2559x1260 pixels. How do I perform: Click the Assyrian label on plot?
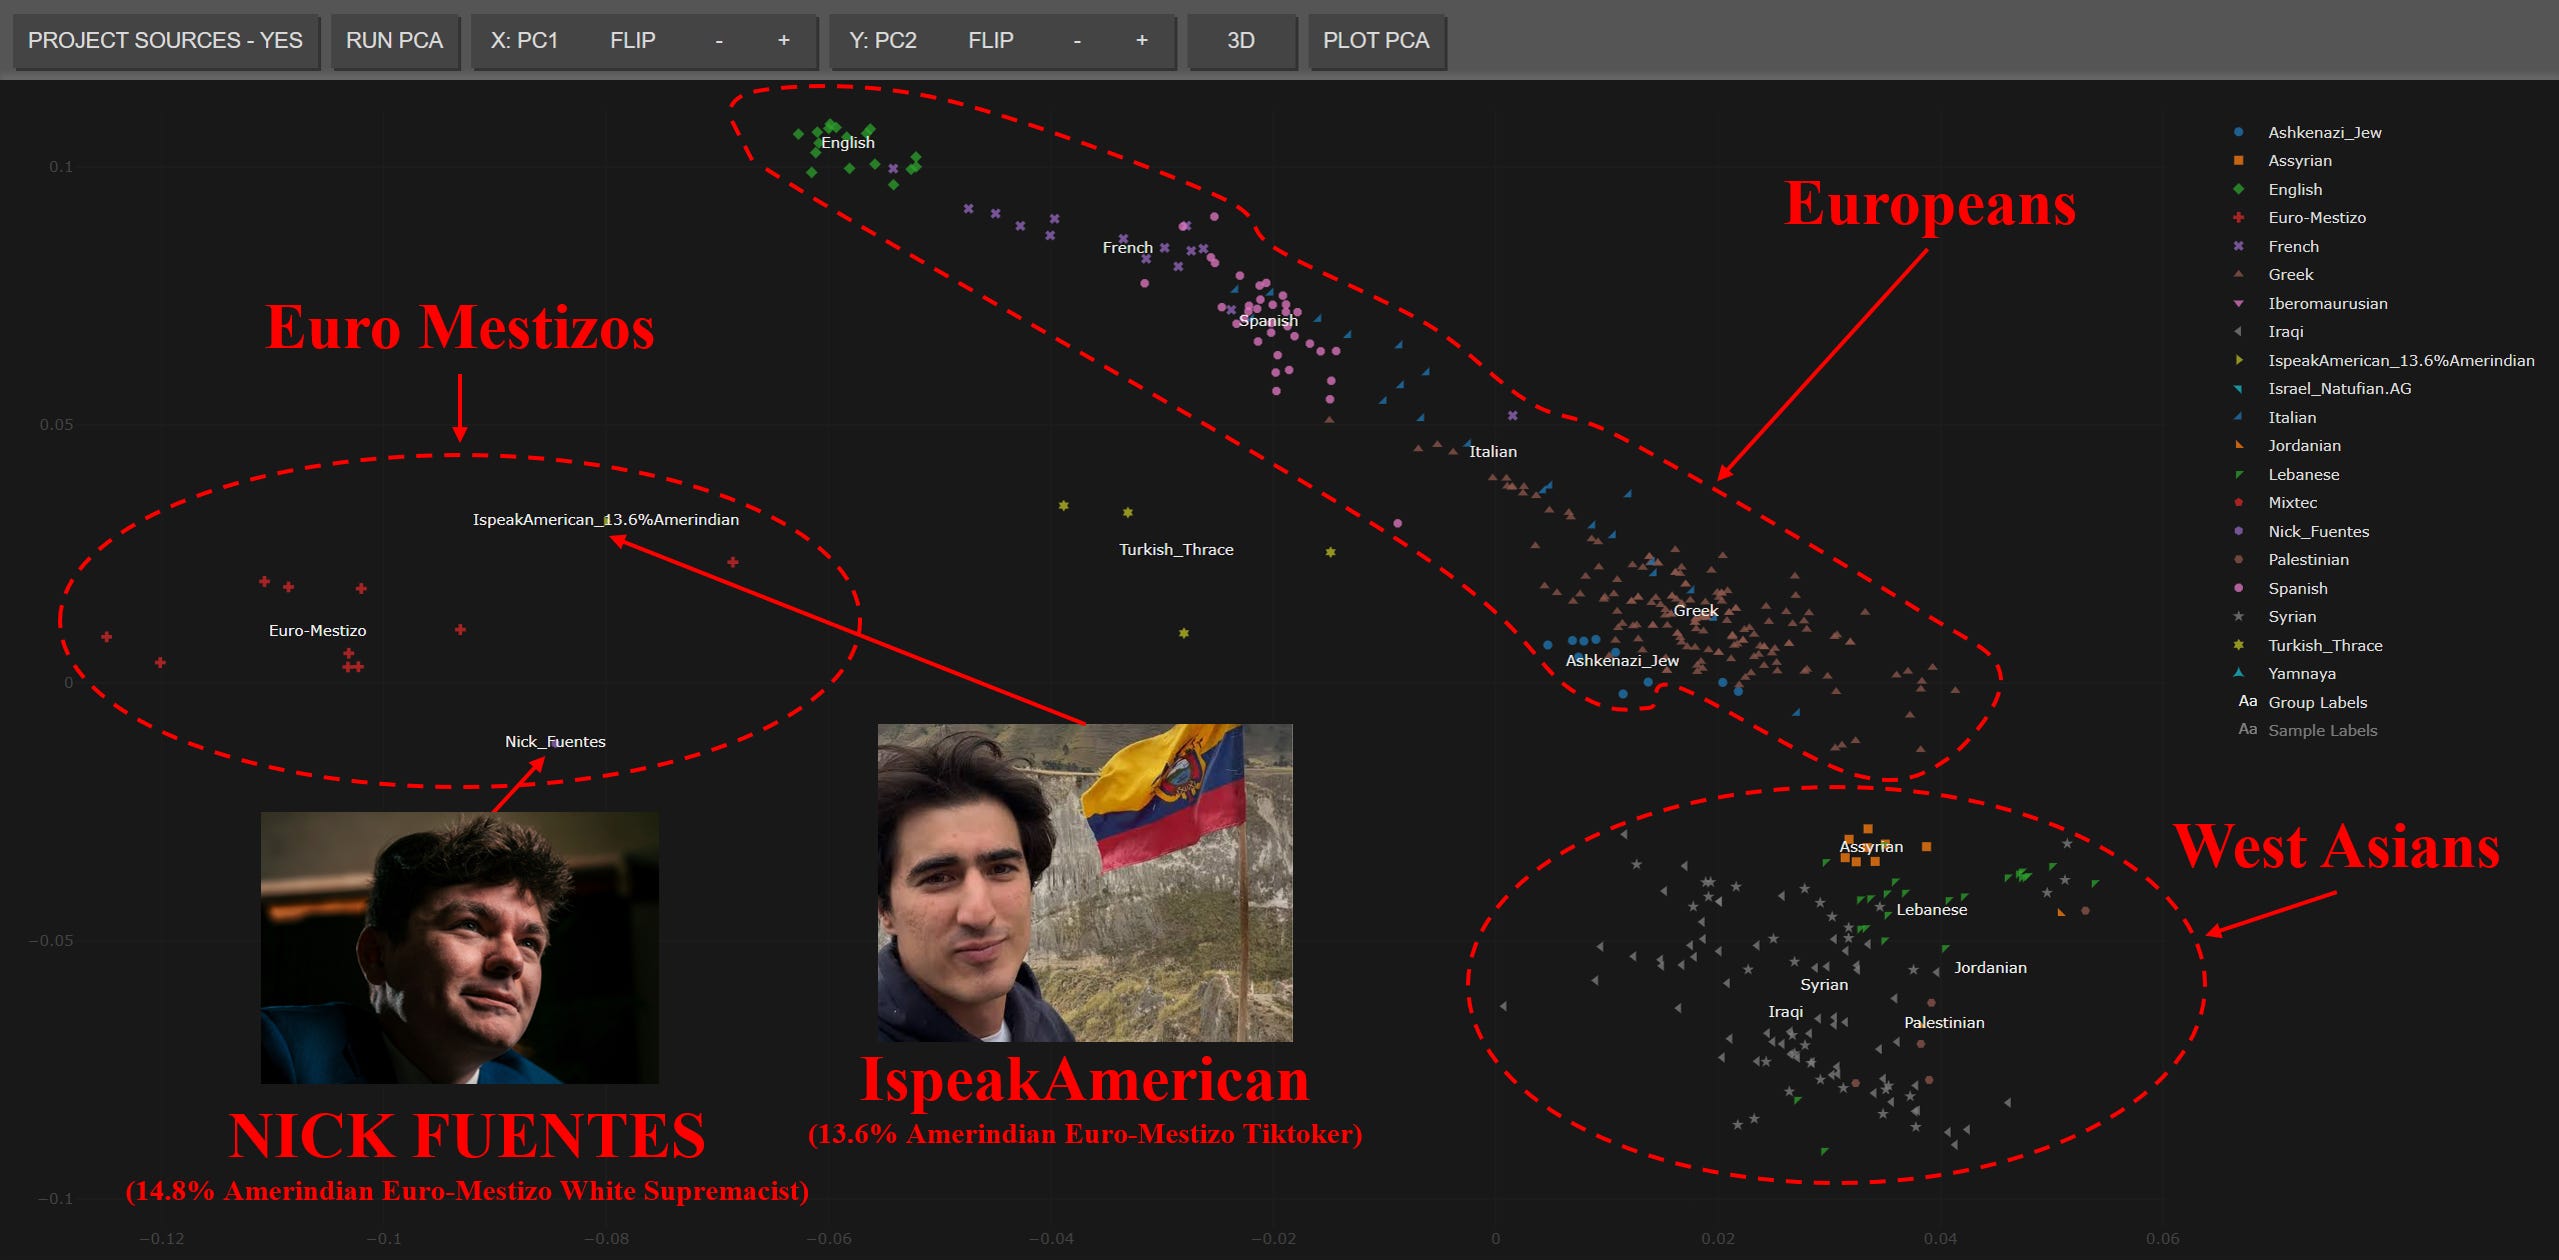1871,847
